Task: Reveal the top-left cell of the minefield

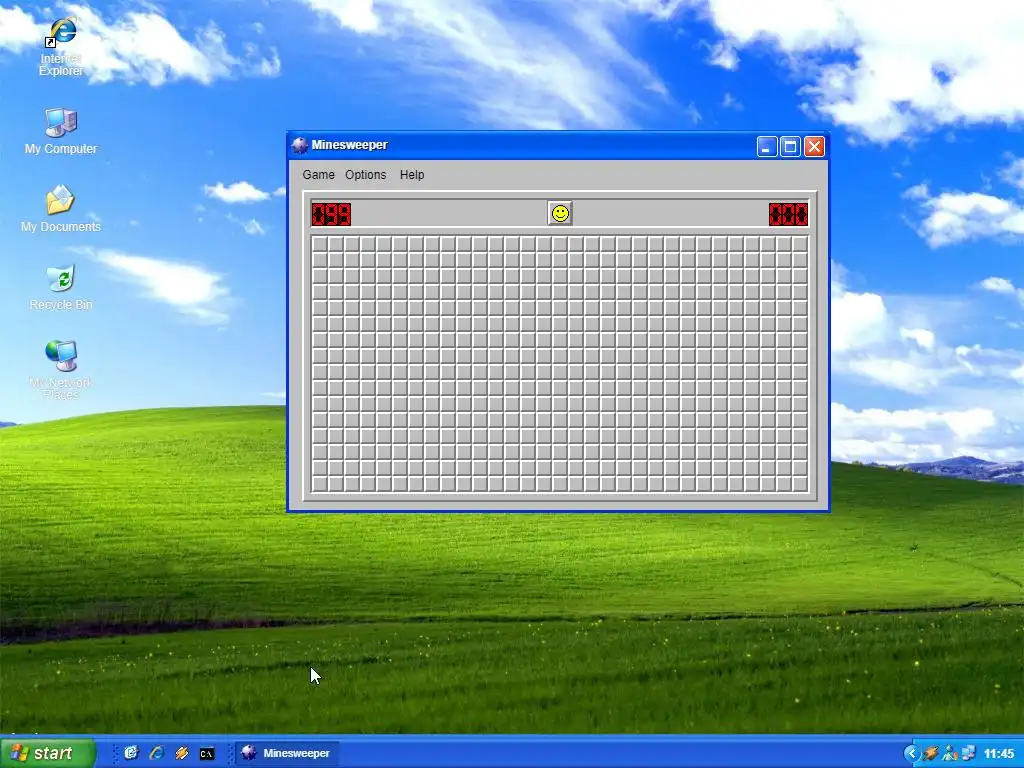Action: point(319,244)
